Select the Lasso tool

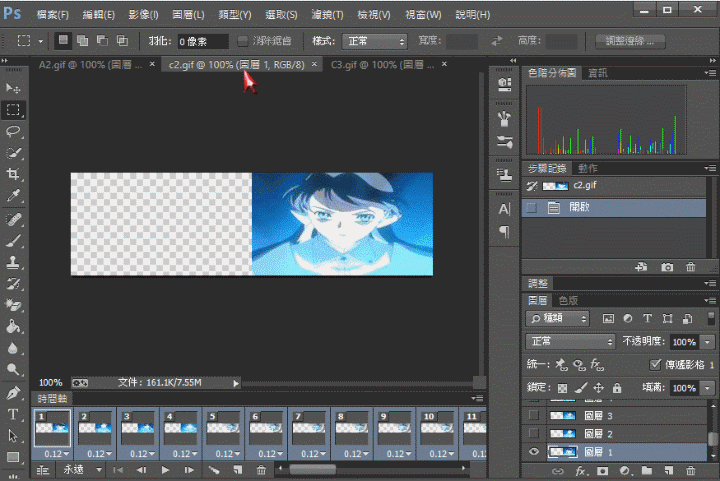tap(13, 132)
